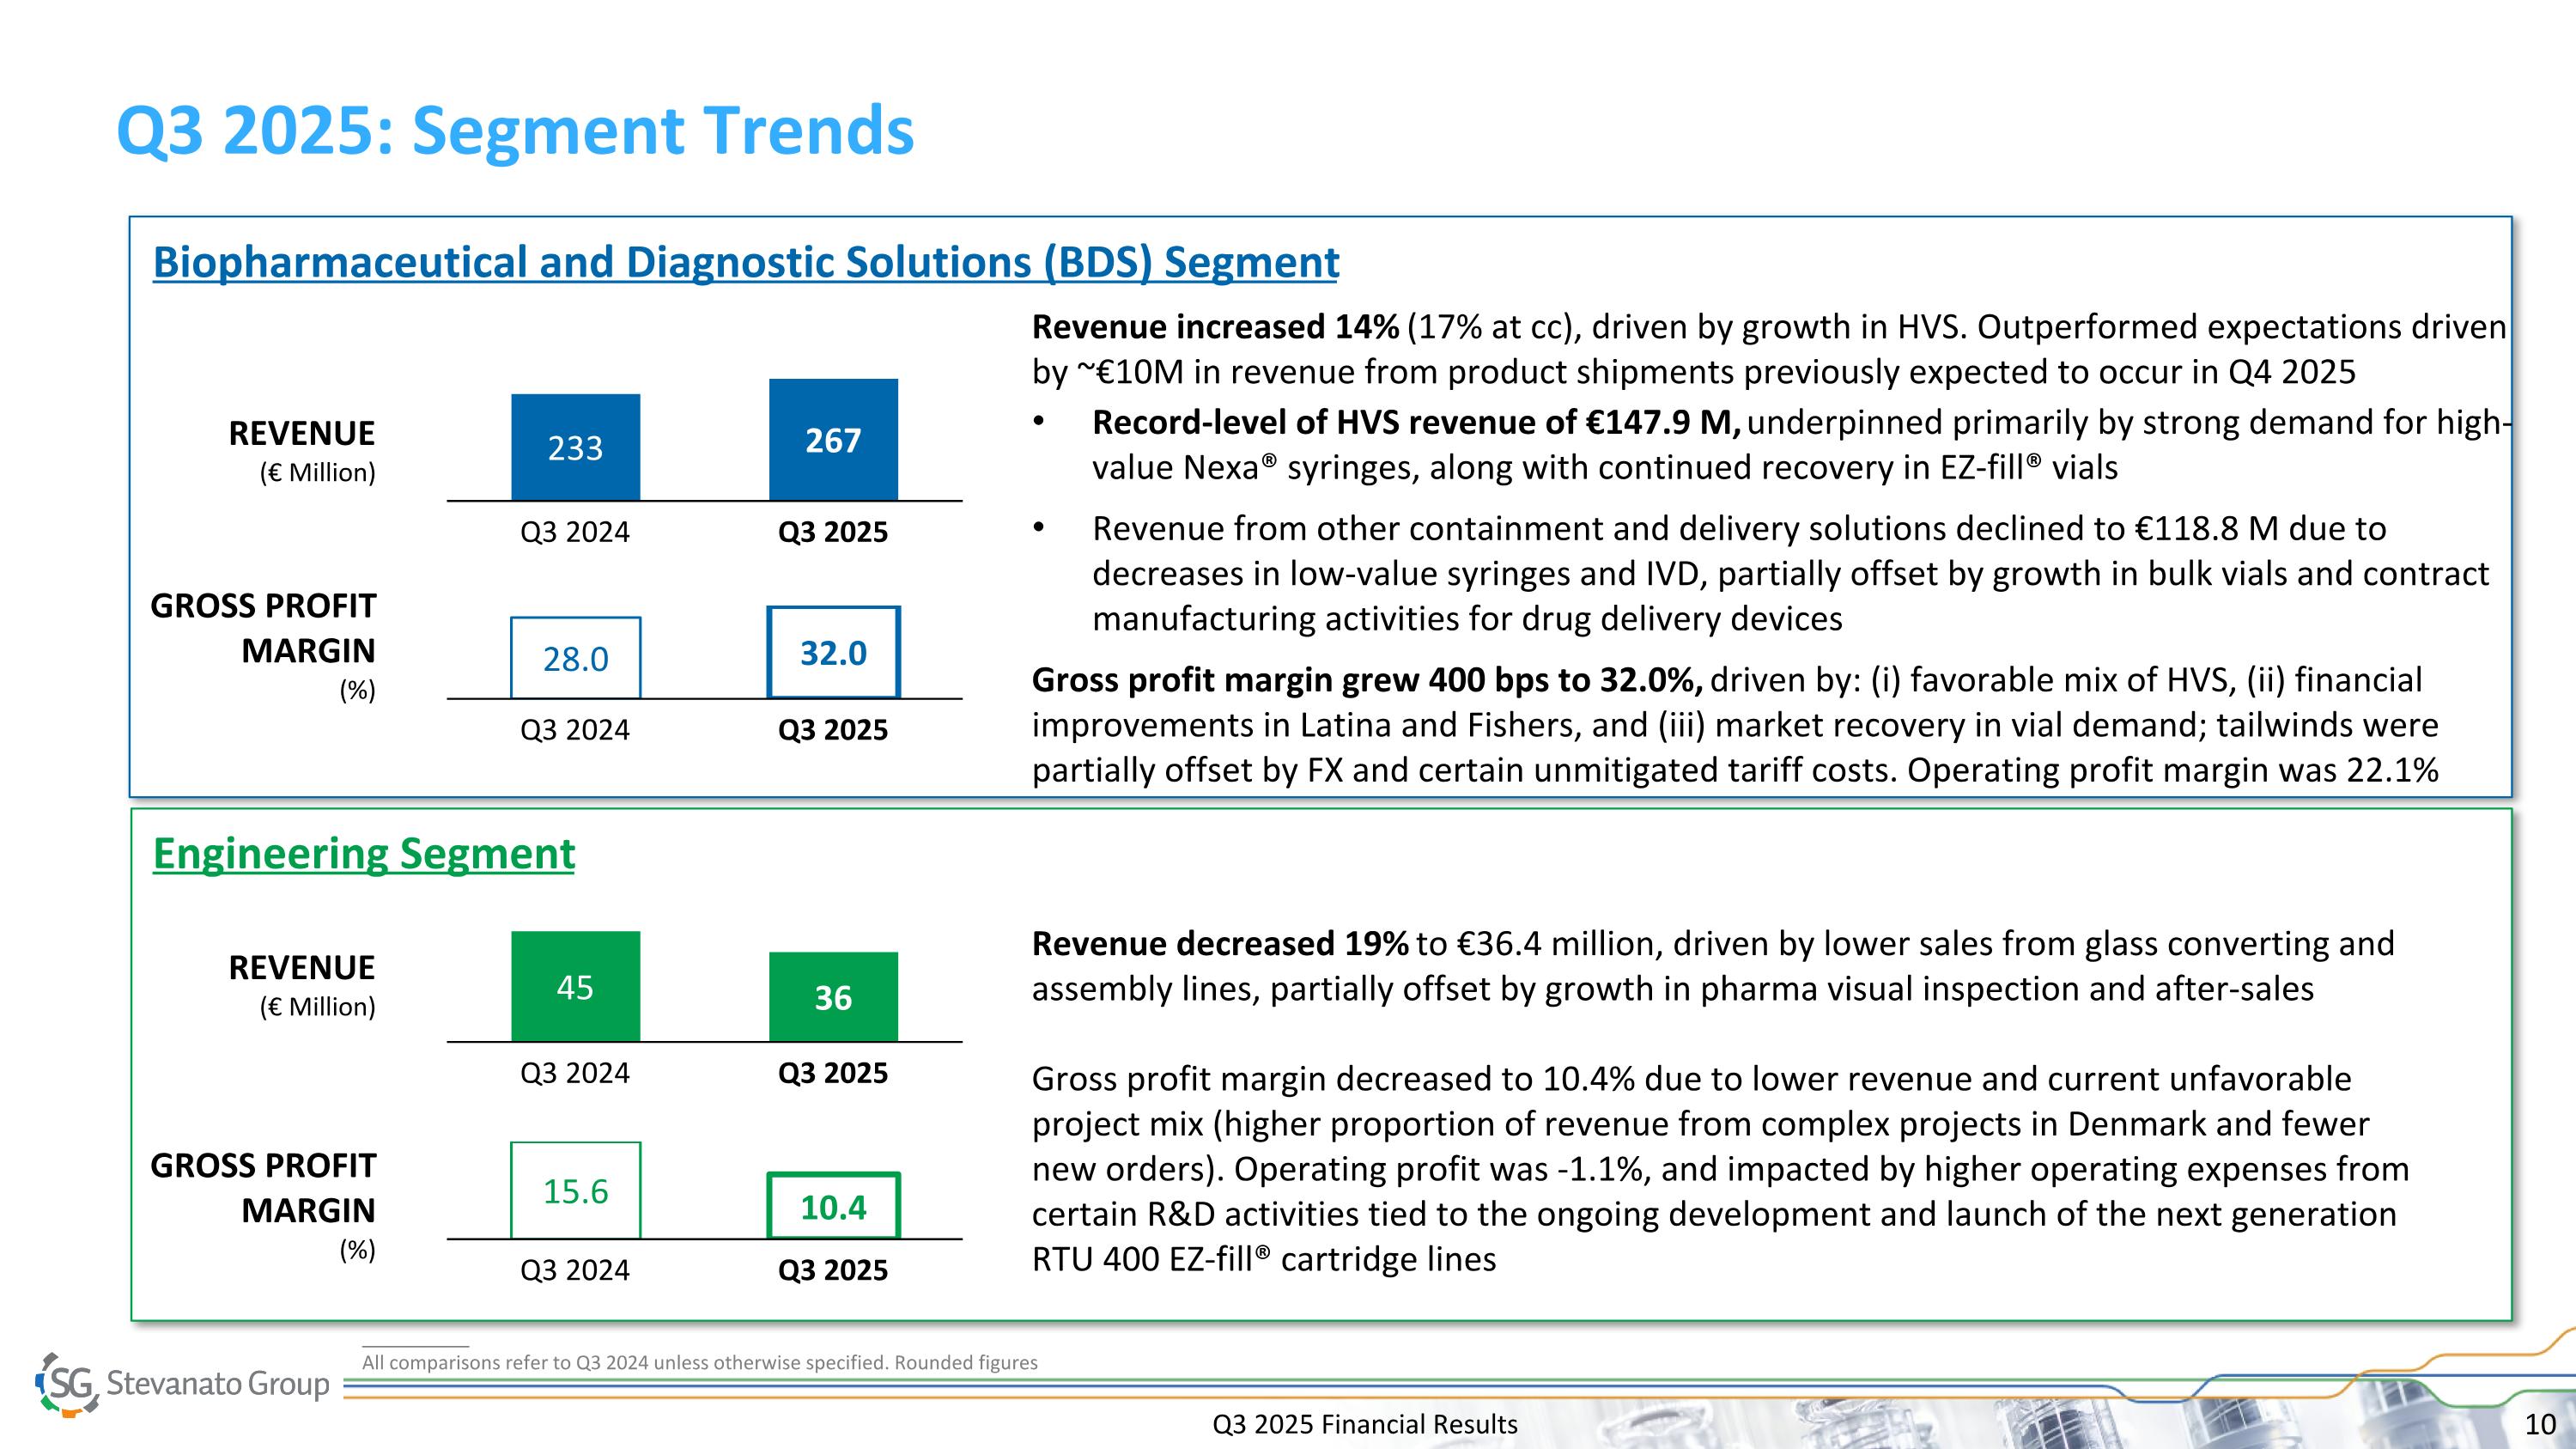
Task: Click the Engineering 10.4 gross margin box
Action: tap(833, 1207)
